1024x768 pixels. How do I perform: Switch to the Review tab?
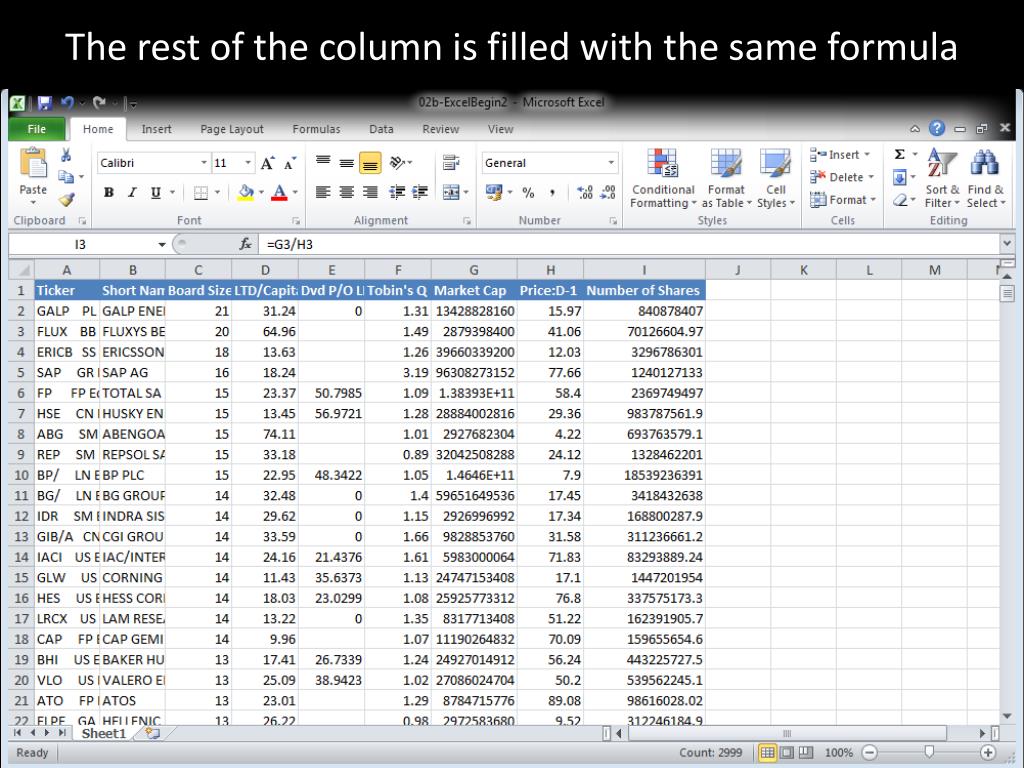click(440, 129)
